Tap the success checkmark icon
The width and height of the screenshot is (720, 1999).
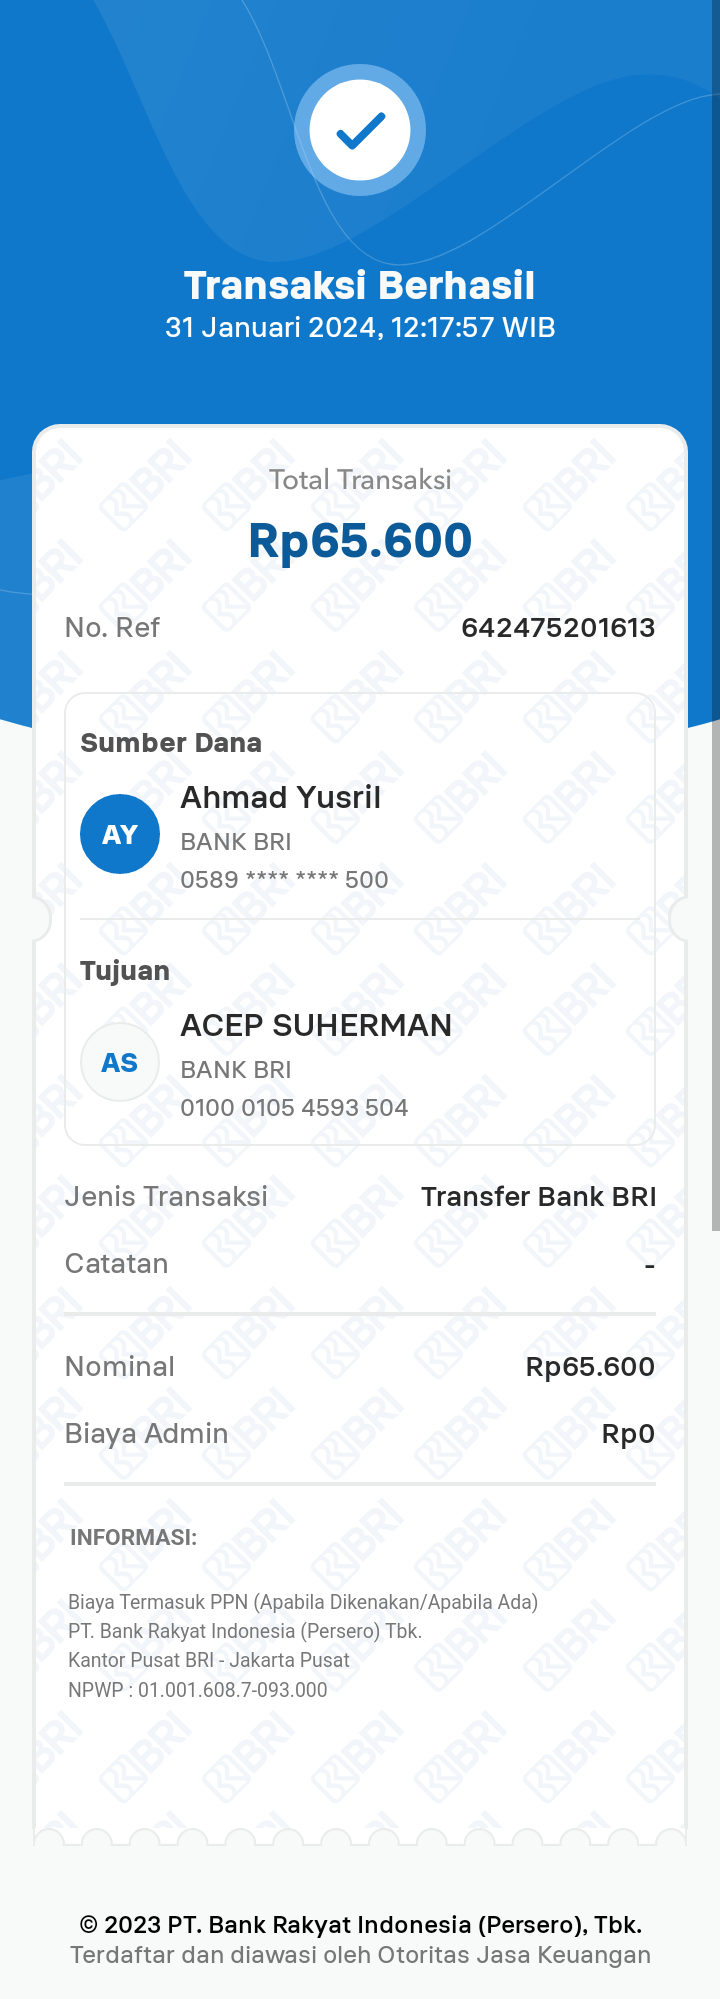click(360, 130)
